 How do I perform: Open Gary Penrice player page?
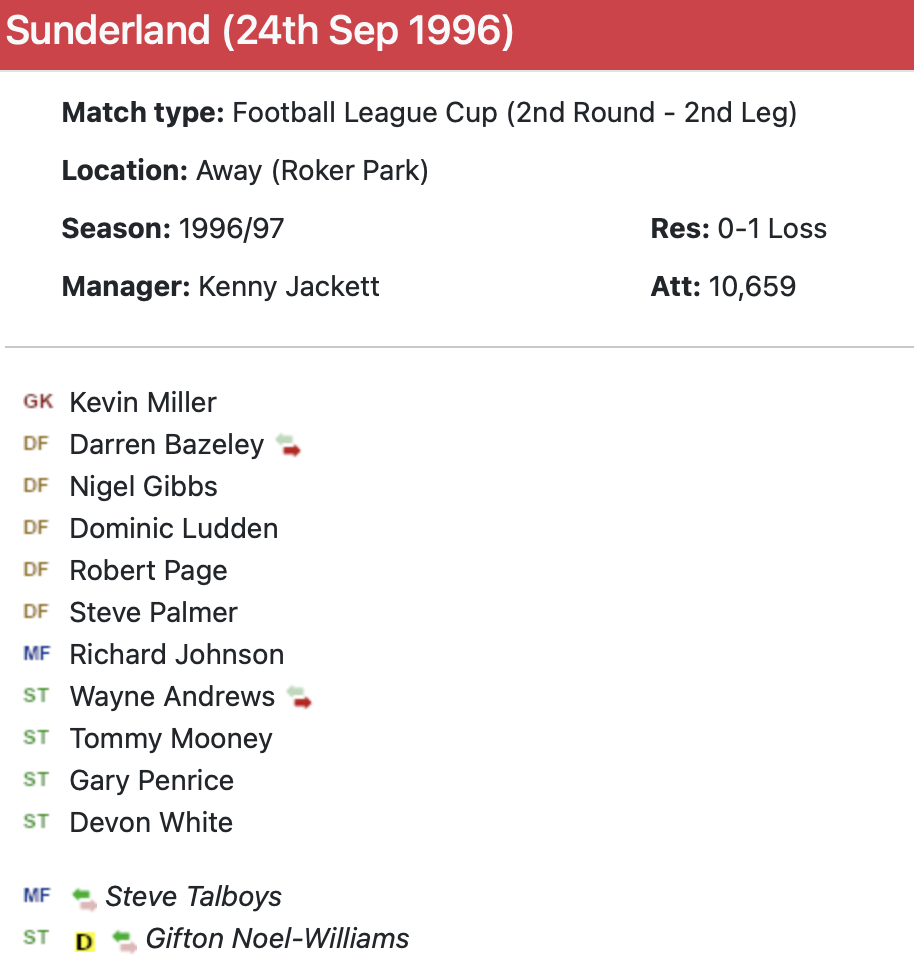tap(151, 781)
